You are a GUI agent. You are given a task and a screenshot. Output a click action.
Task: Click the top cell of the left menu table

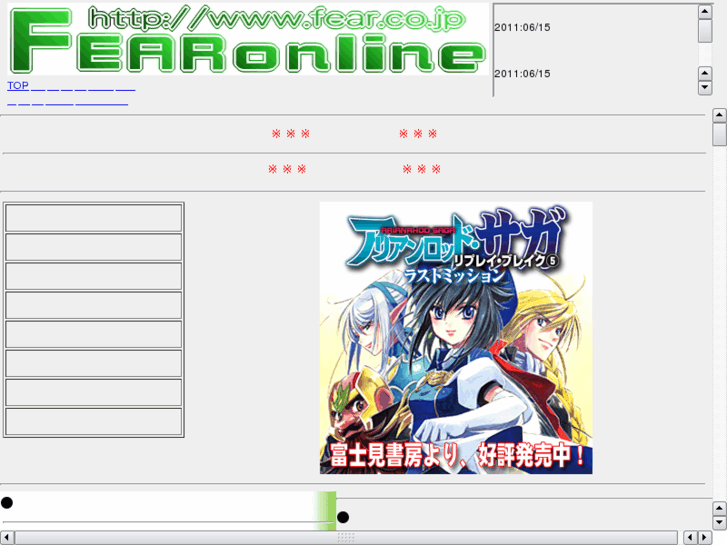[x=94, y=218]
